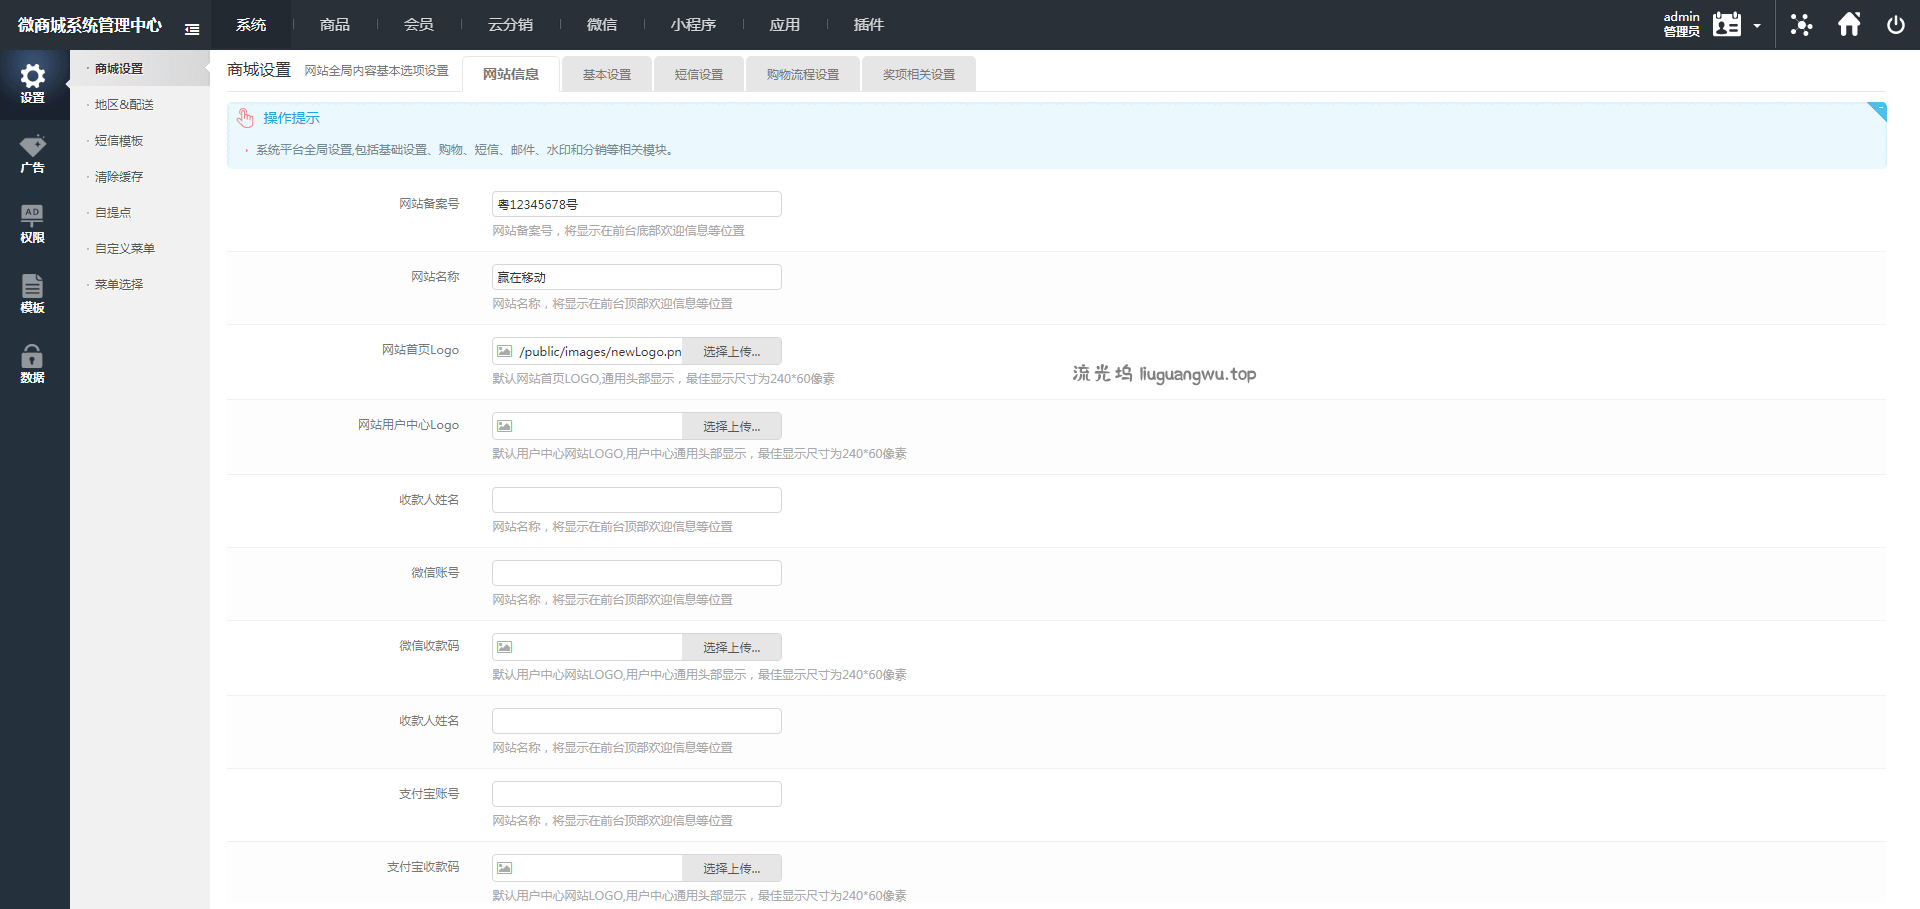Click 选择上传 button for 微信收款码
This screenshot has height=909, width=1920.
(x=731, y=648)
